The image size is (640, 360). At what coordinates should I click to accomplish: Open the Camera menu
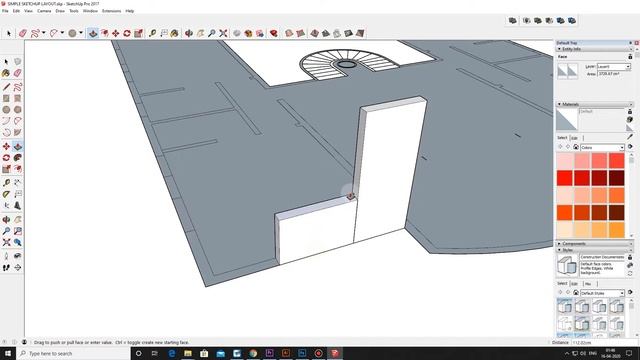[x=44, y=11]
